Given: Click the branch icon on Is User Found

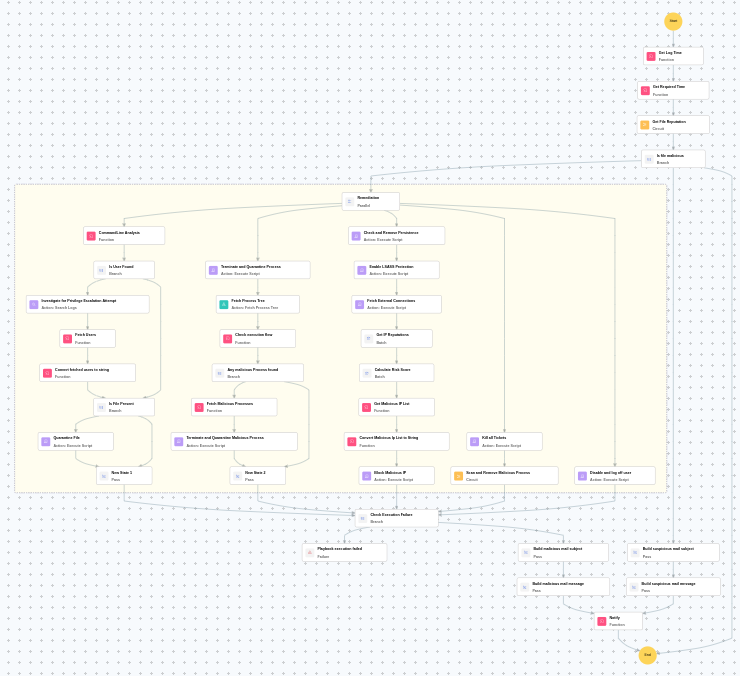Looking at the screenshot, I should click(x=101, y=270).
